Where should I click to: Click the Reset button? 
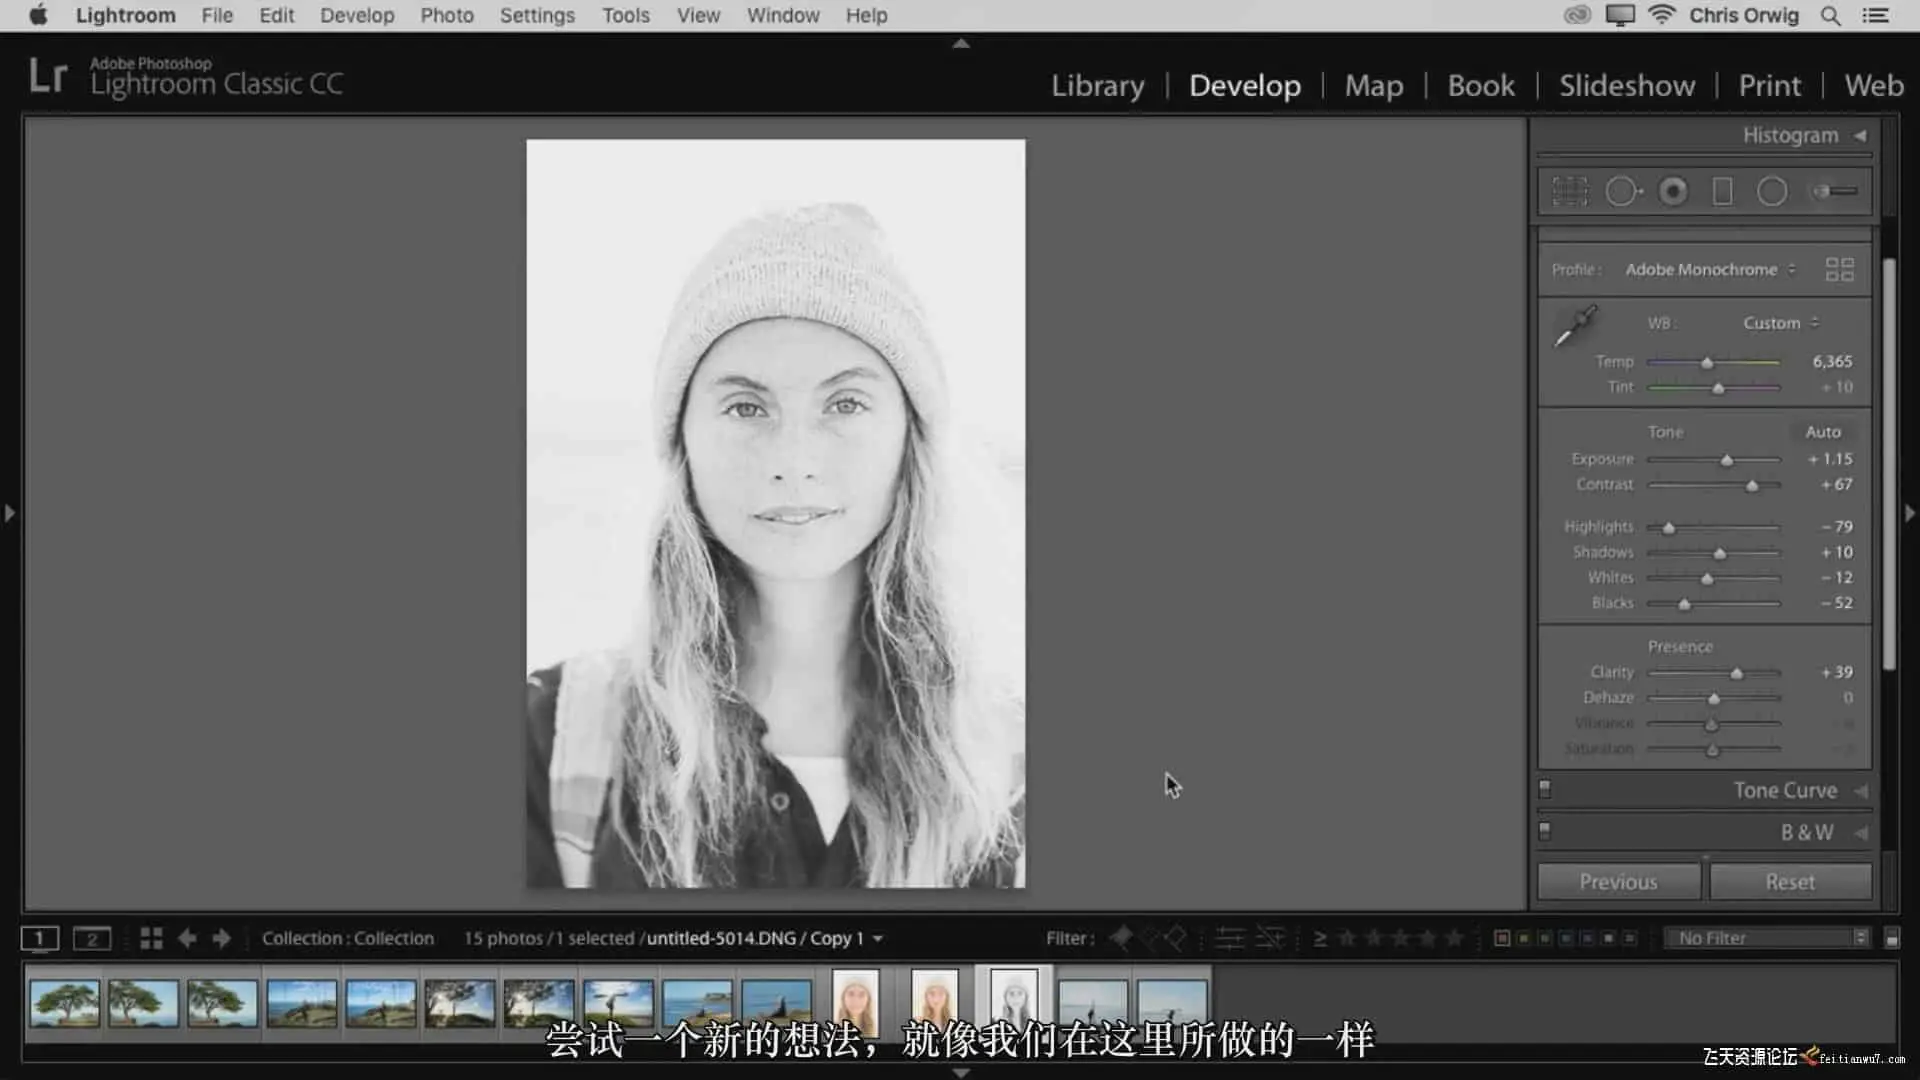point(1789,882)
